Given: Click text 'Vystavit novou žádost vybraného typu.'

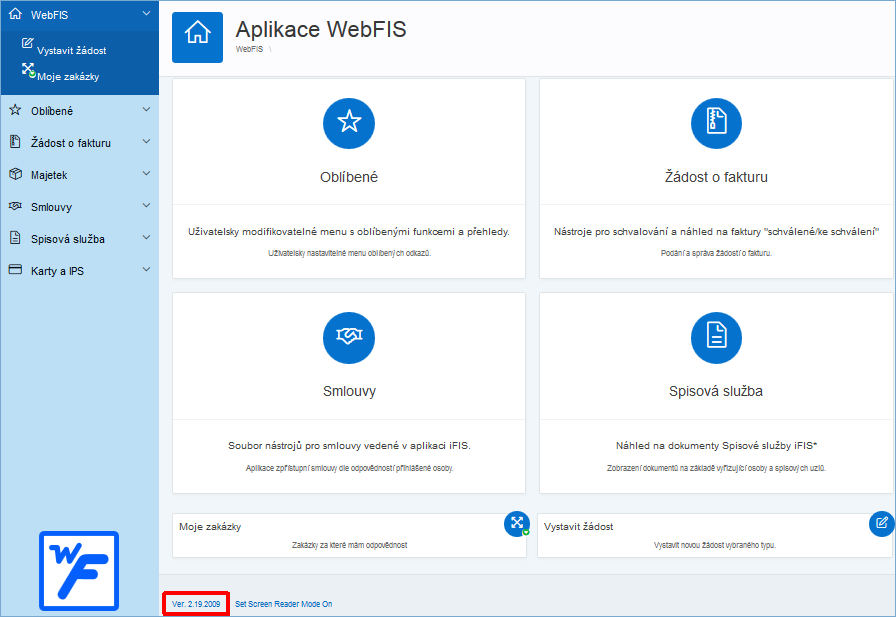Looking at the screenshot, I should (x=715, y=545).
